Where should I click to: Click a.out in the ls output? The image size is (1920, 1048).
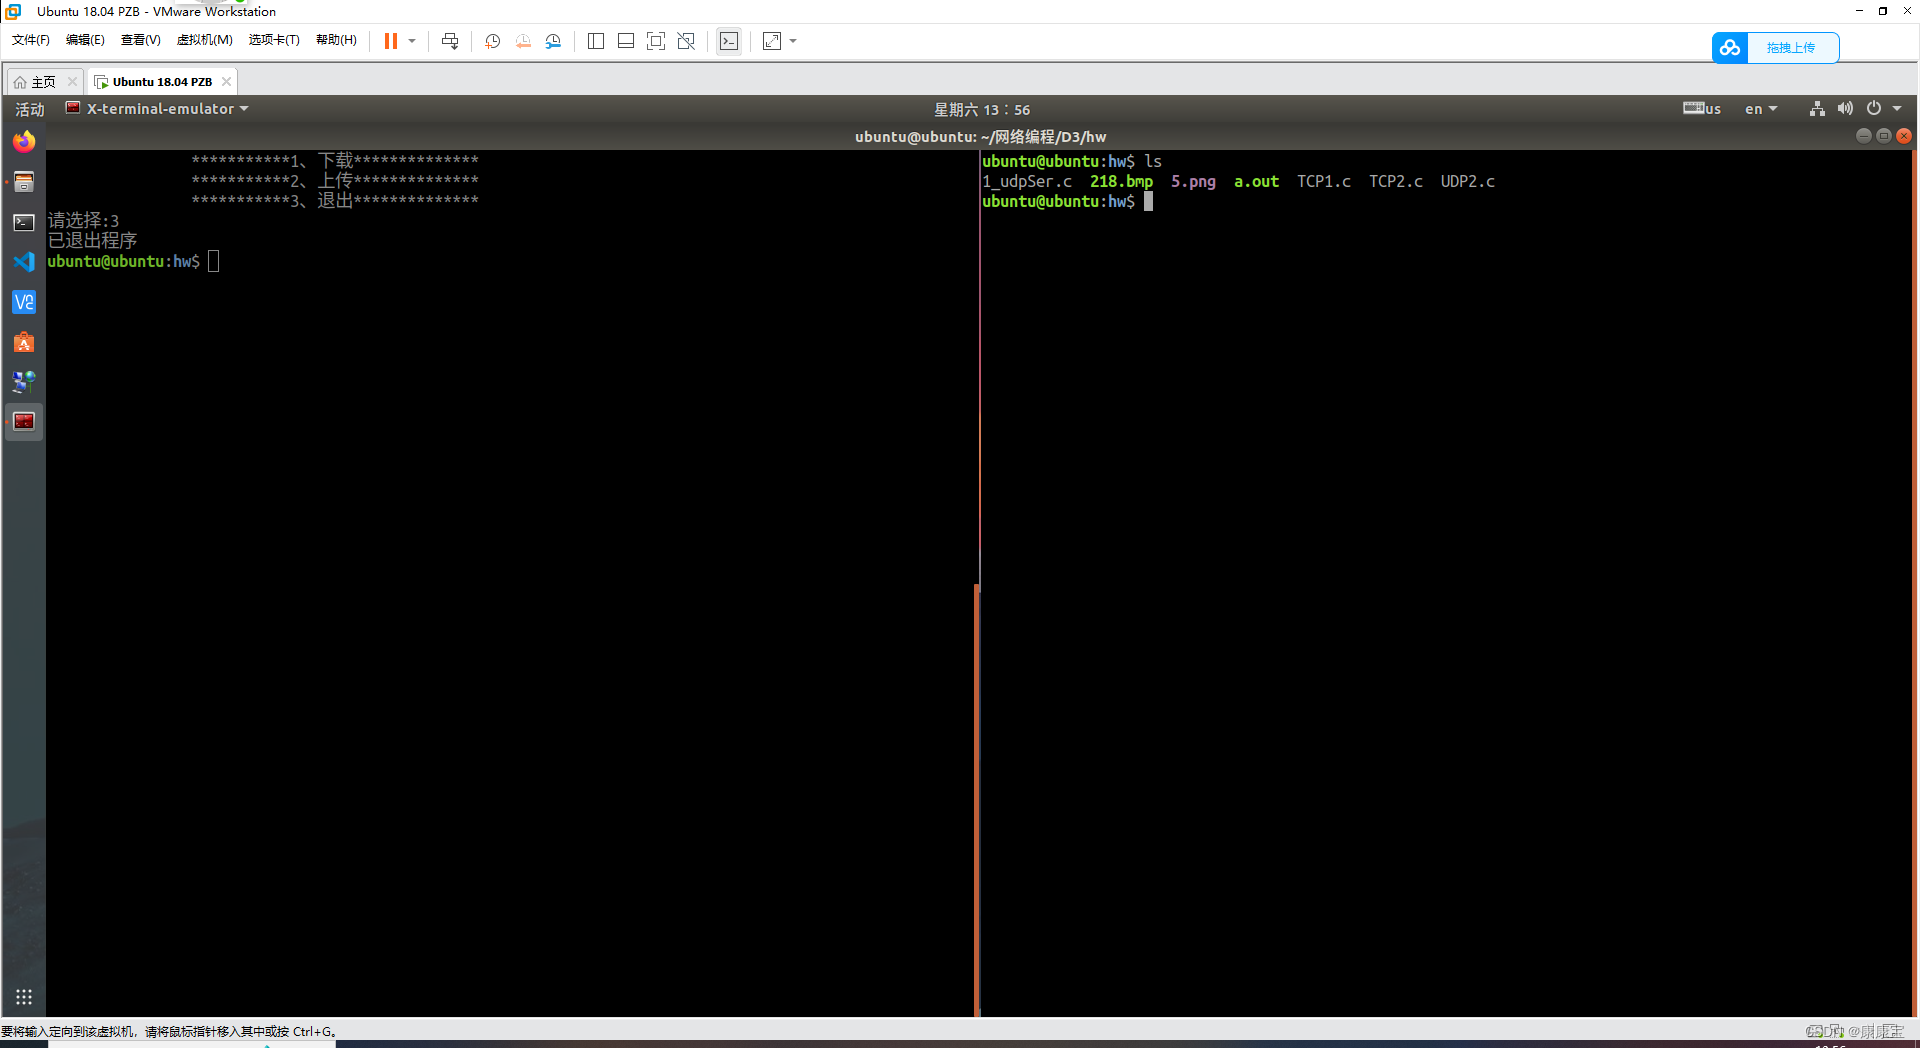click(x=1256, y=182)
